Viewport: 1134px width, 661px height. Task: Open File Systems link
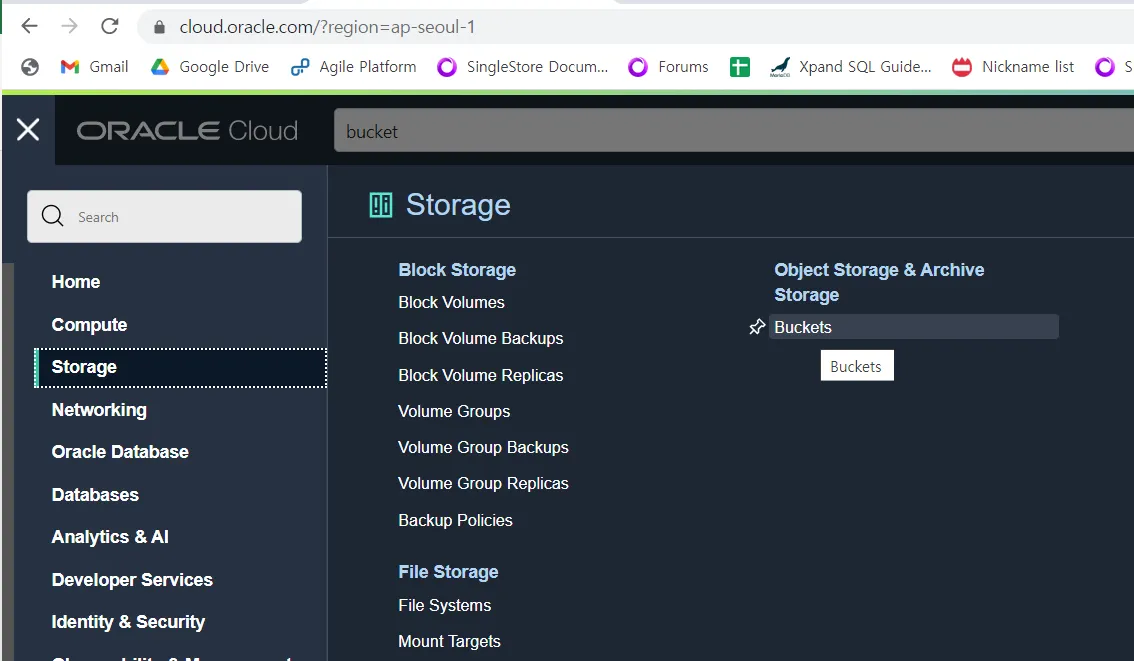[444, 605]
